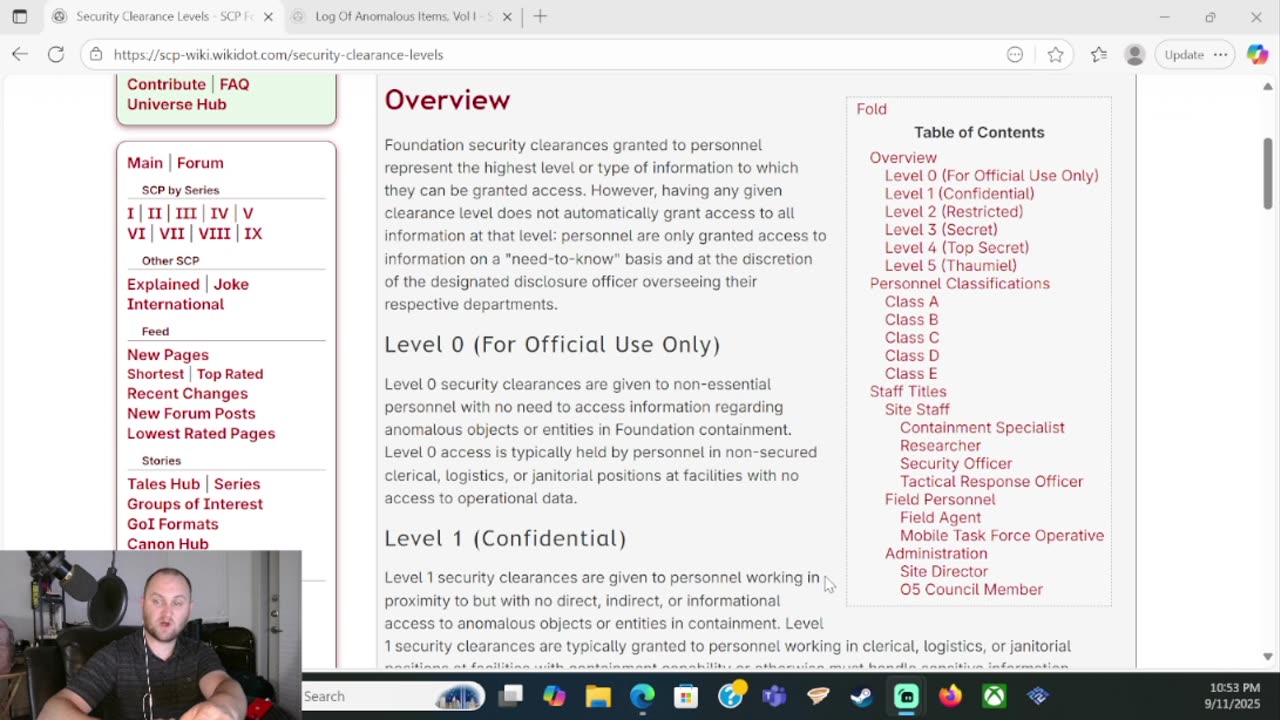The image size is (1280, 720).
Task: Open the FAQ link
Action: pyautogui.click(x=234, y=84)
